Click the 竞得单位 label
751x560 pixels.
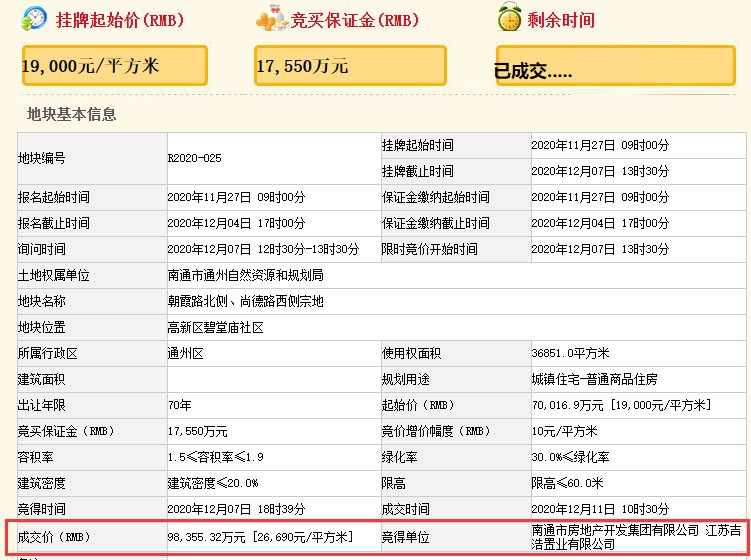pos(406,537)
